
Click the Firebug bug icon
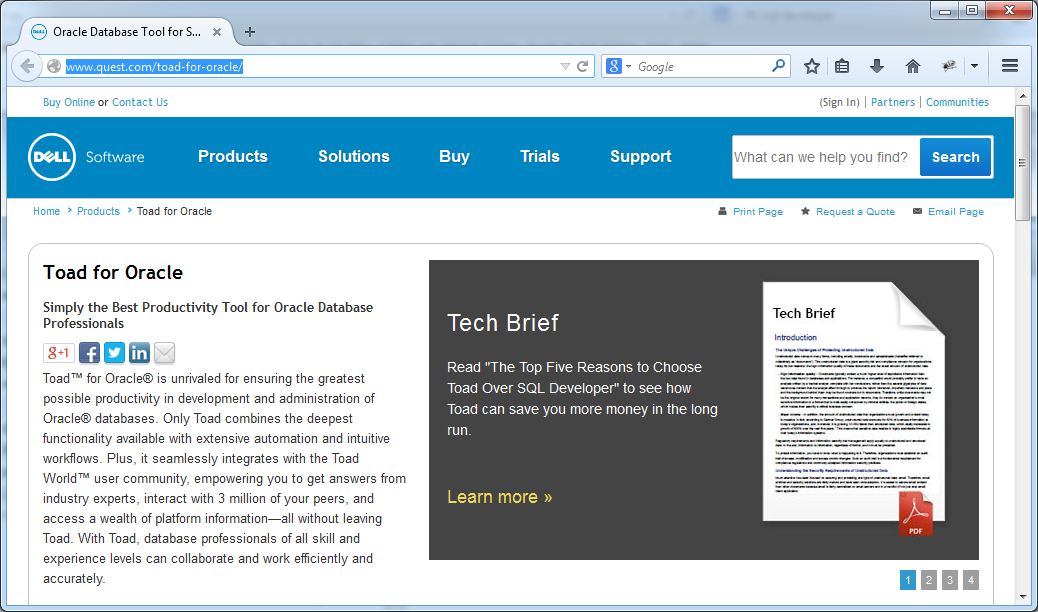(949, 66)
